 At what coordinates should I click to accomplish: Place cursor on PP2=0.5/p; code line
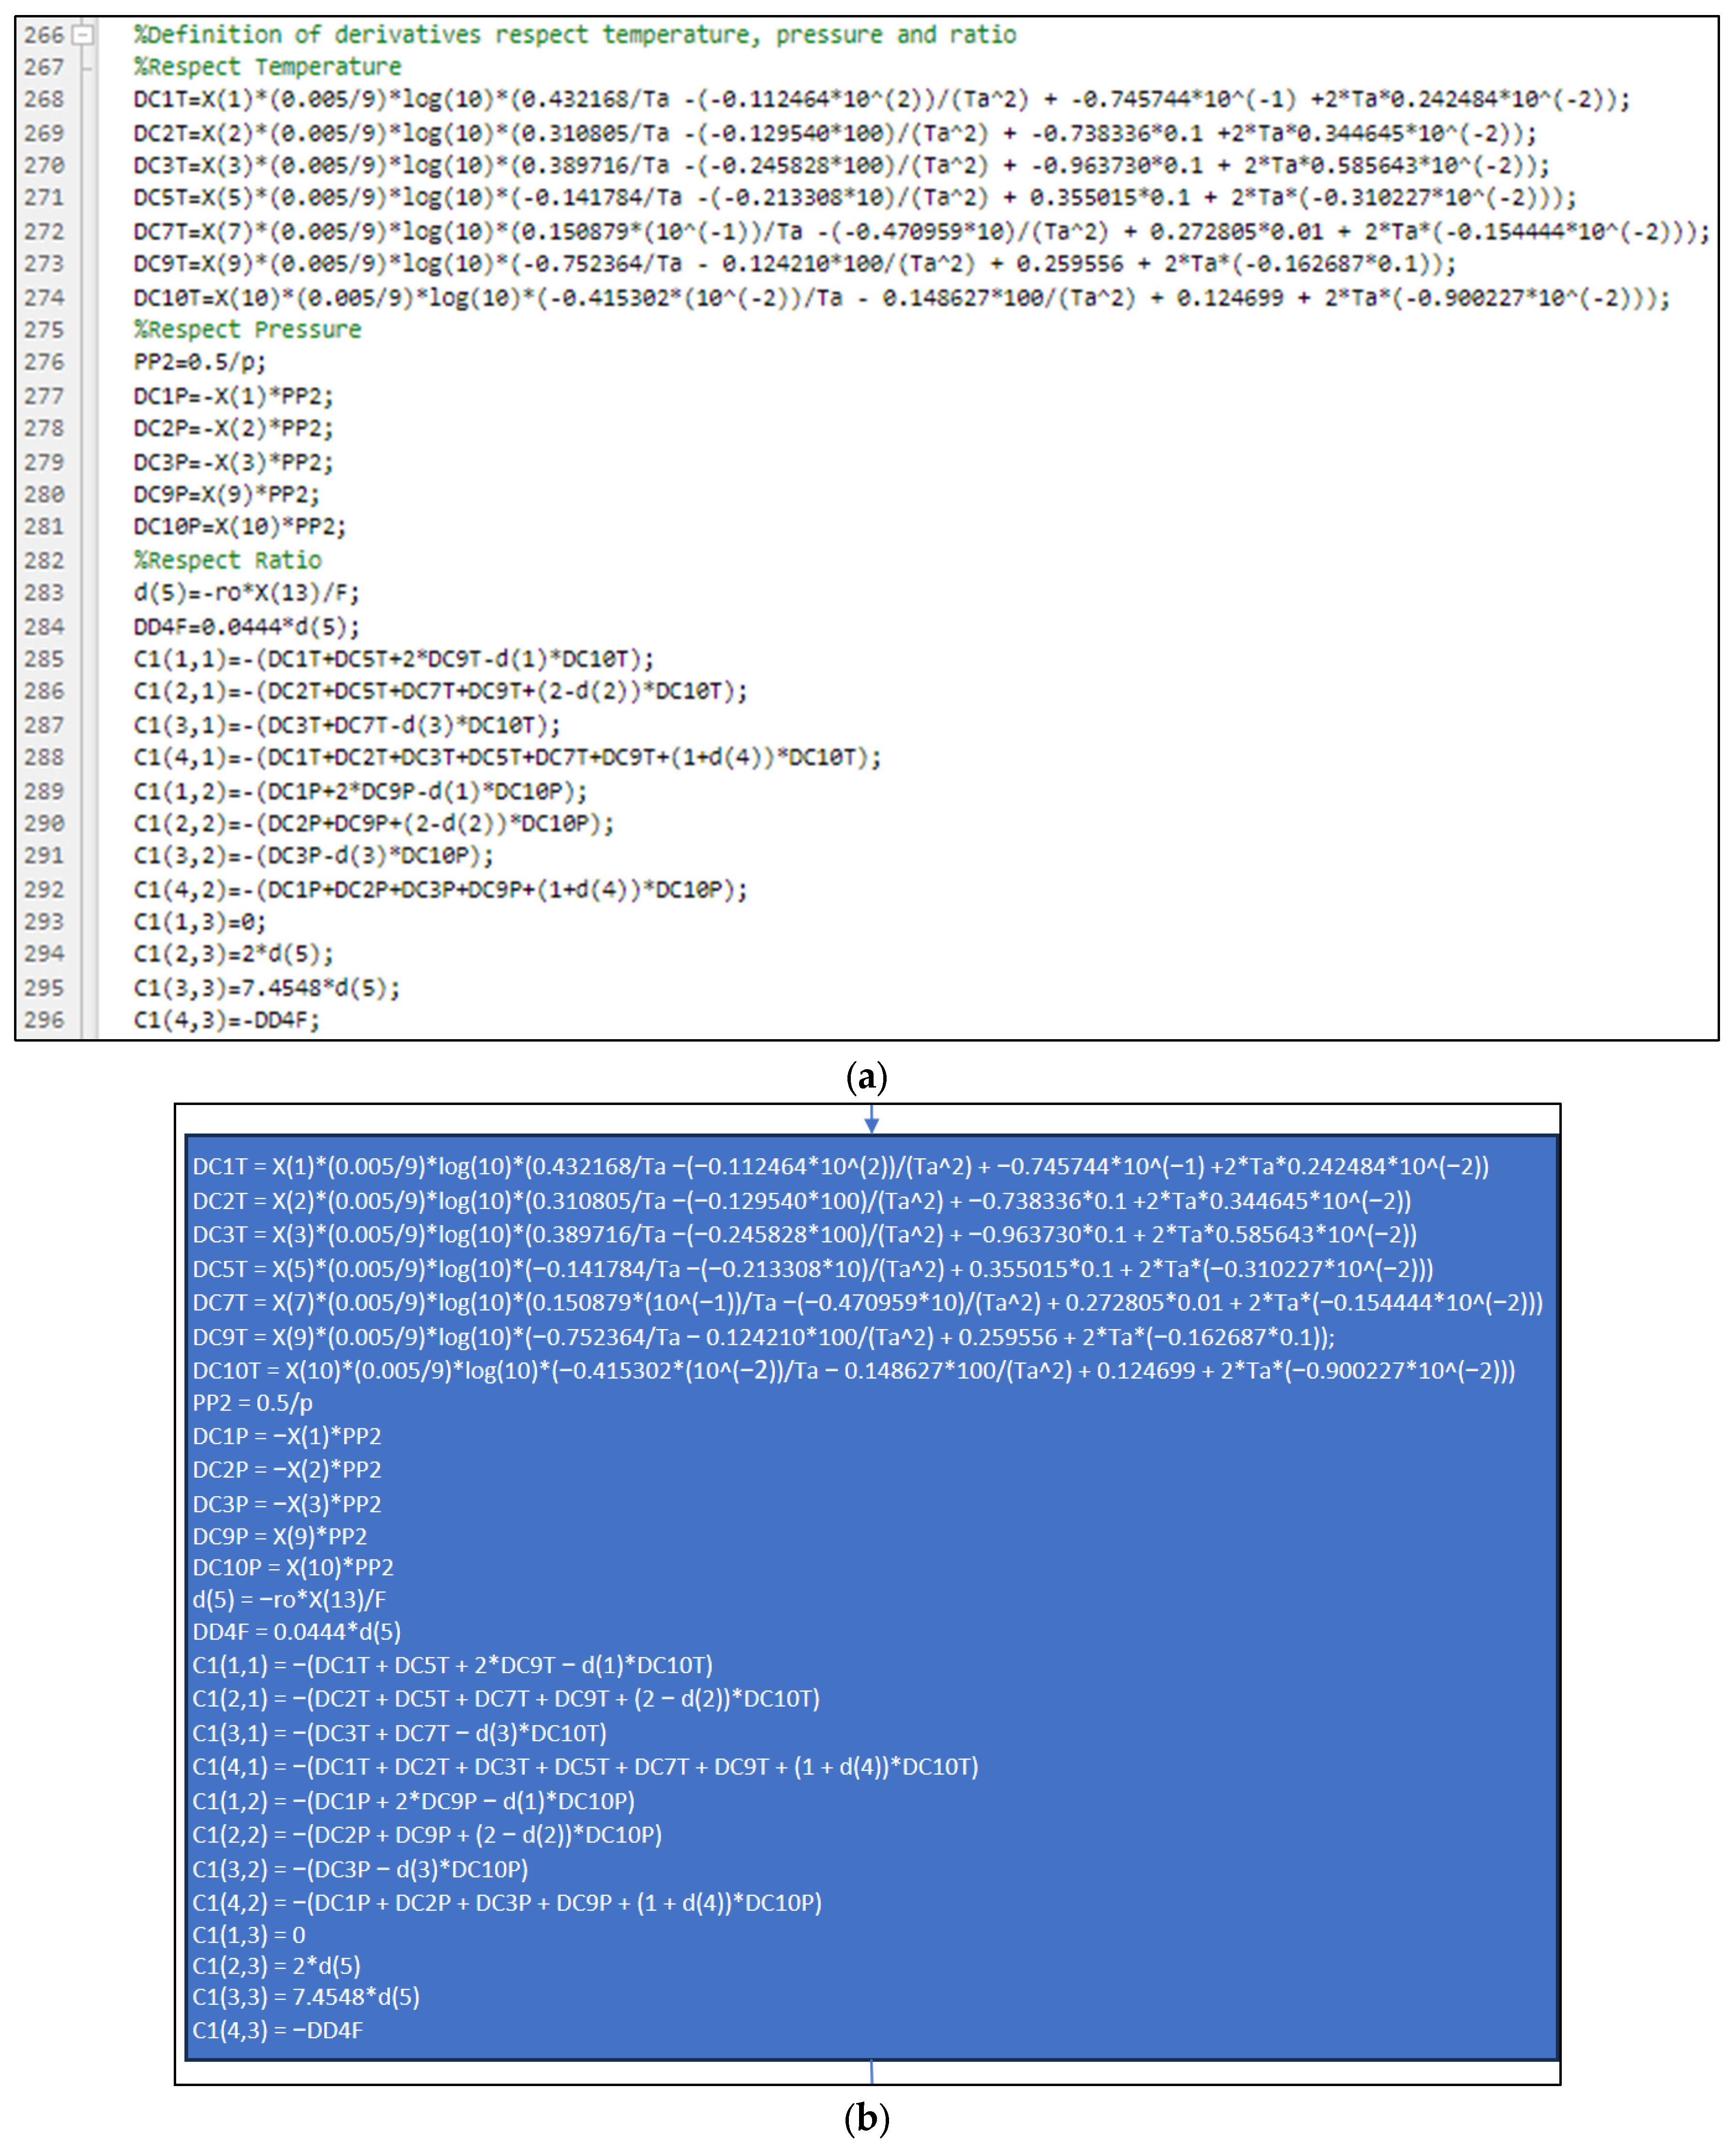point(200,363)
